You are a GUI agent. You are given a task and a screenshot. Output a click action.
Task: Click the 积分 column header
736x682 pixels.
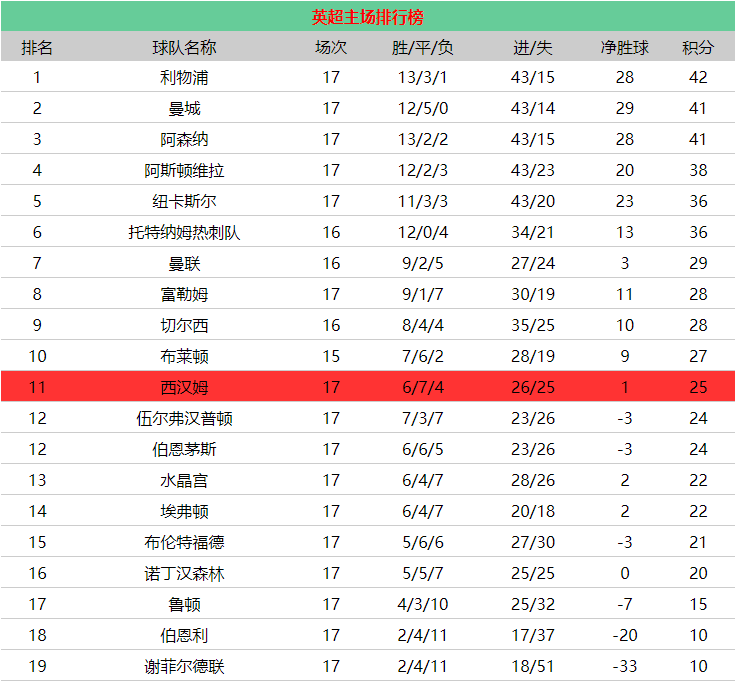[x=698, y=47]
